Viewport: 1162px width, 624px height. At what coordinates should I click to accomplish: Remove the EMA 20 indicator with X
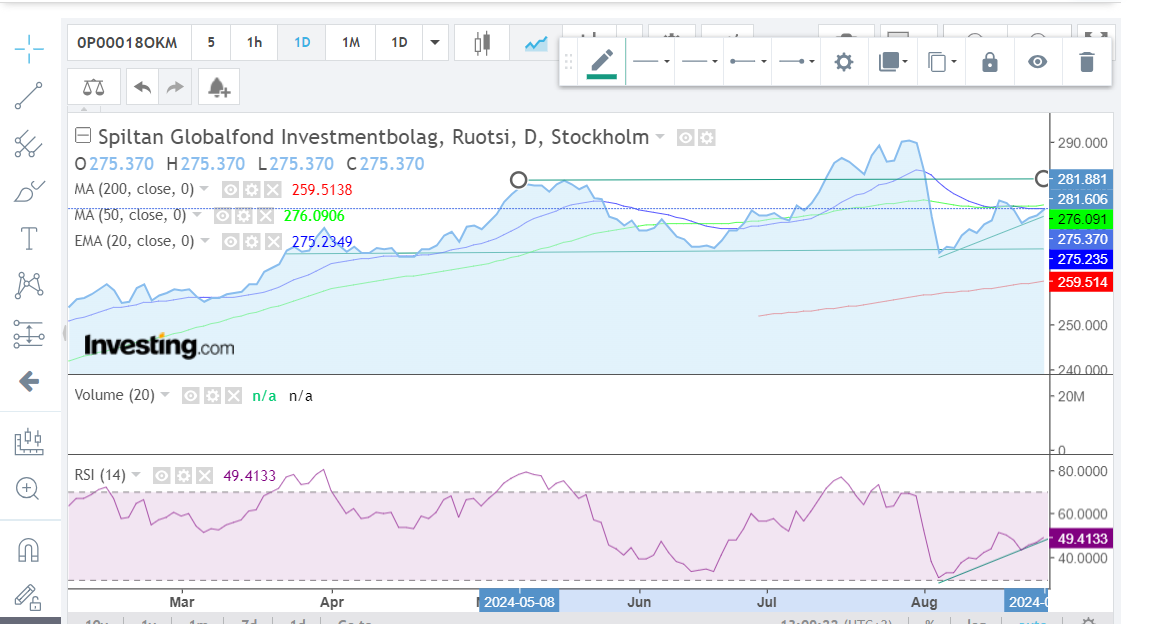[x=272, y=241]
